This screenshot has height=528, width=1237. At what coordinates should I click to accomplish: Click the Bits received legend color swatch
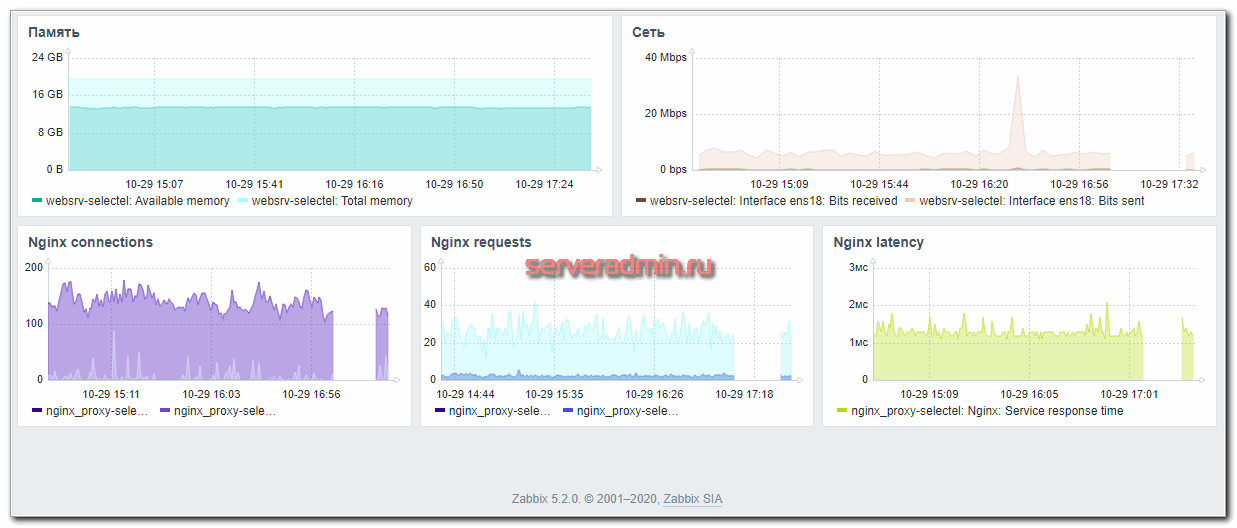point(641,201)
